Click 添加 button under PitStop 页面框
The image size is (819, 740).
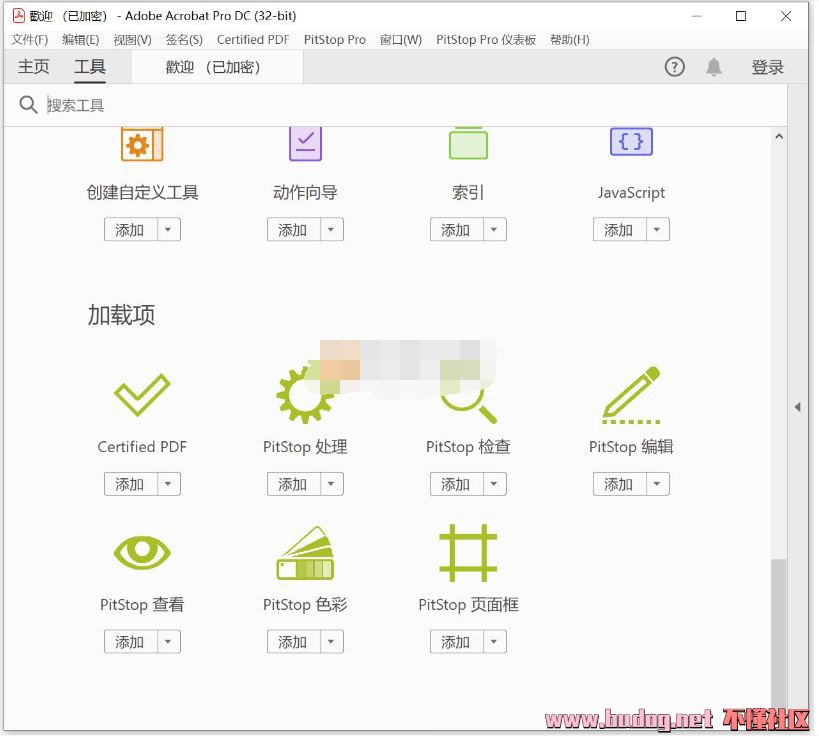(457, 641)
